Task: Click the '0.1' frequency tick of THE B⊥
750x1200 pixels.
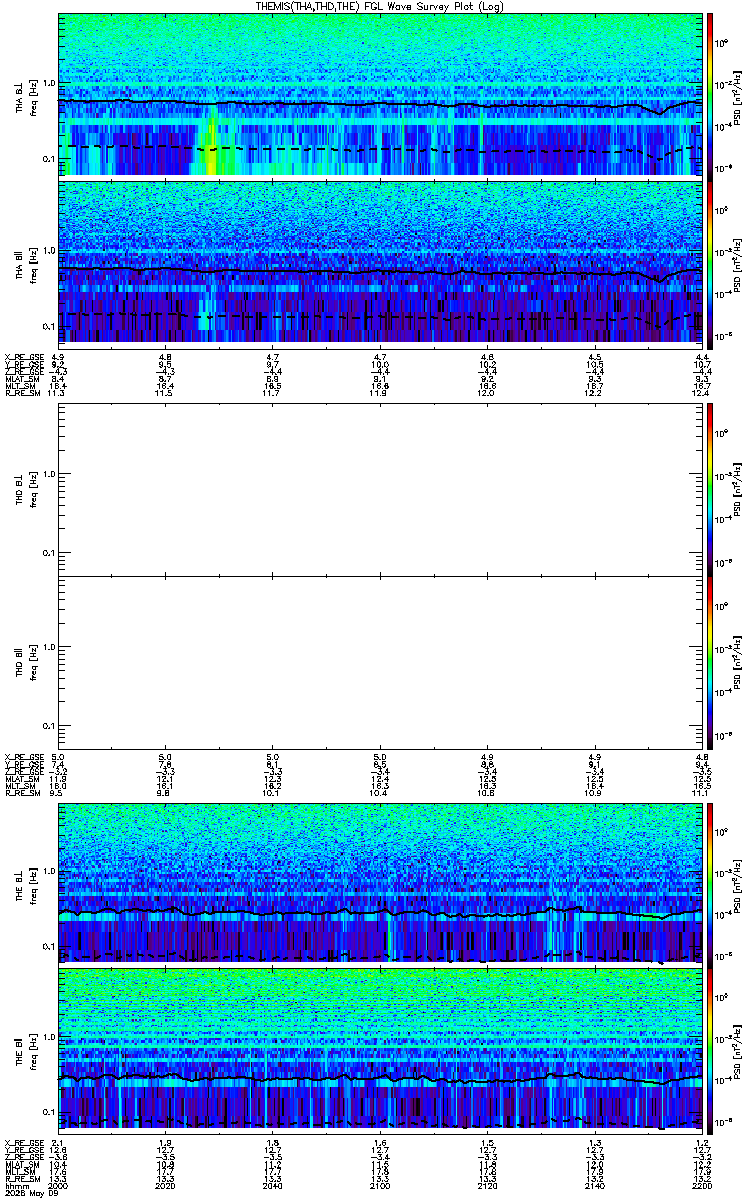Action: (x=48, y=945)
